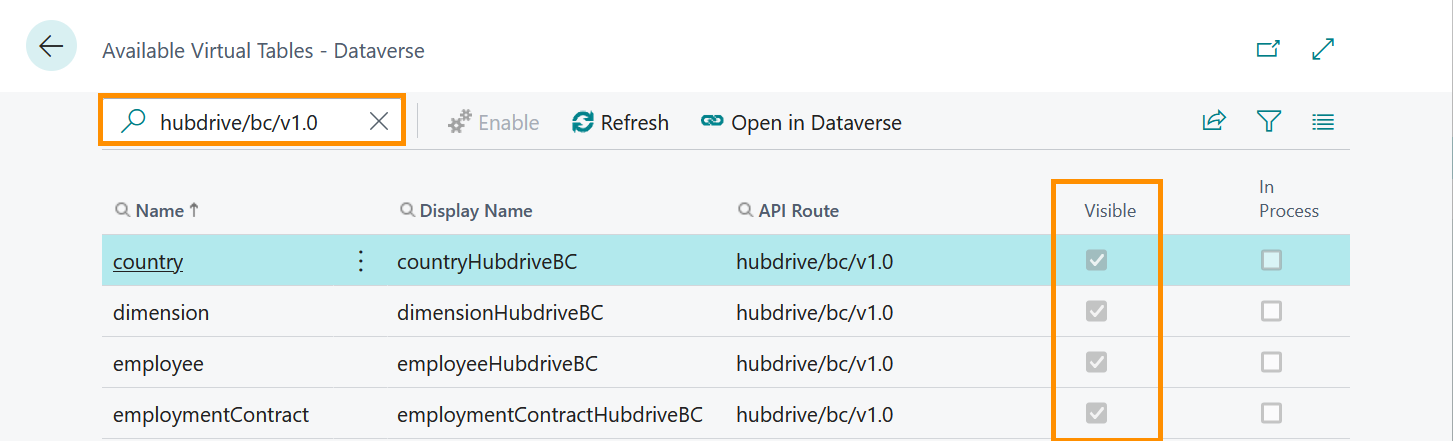Sort by the Name column header
Screen dimensions: 1453x441
click(159, 211)
